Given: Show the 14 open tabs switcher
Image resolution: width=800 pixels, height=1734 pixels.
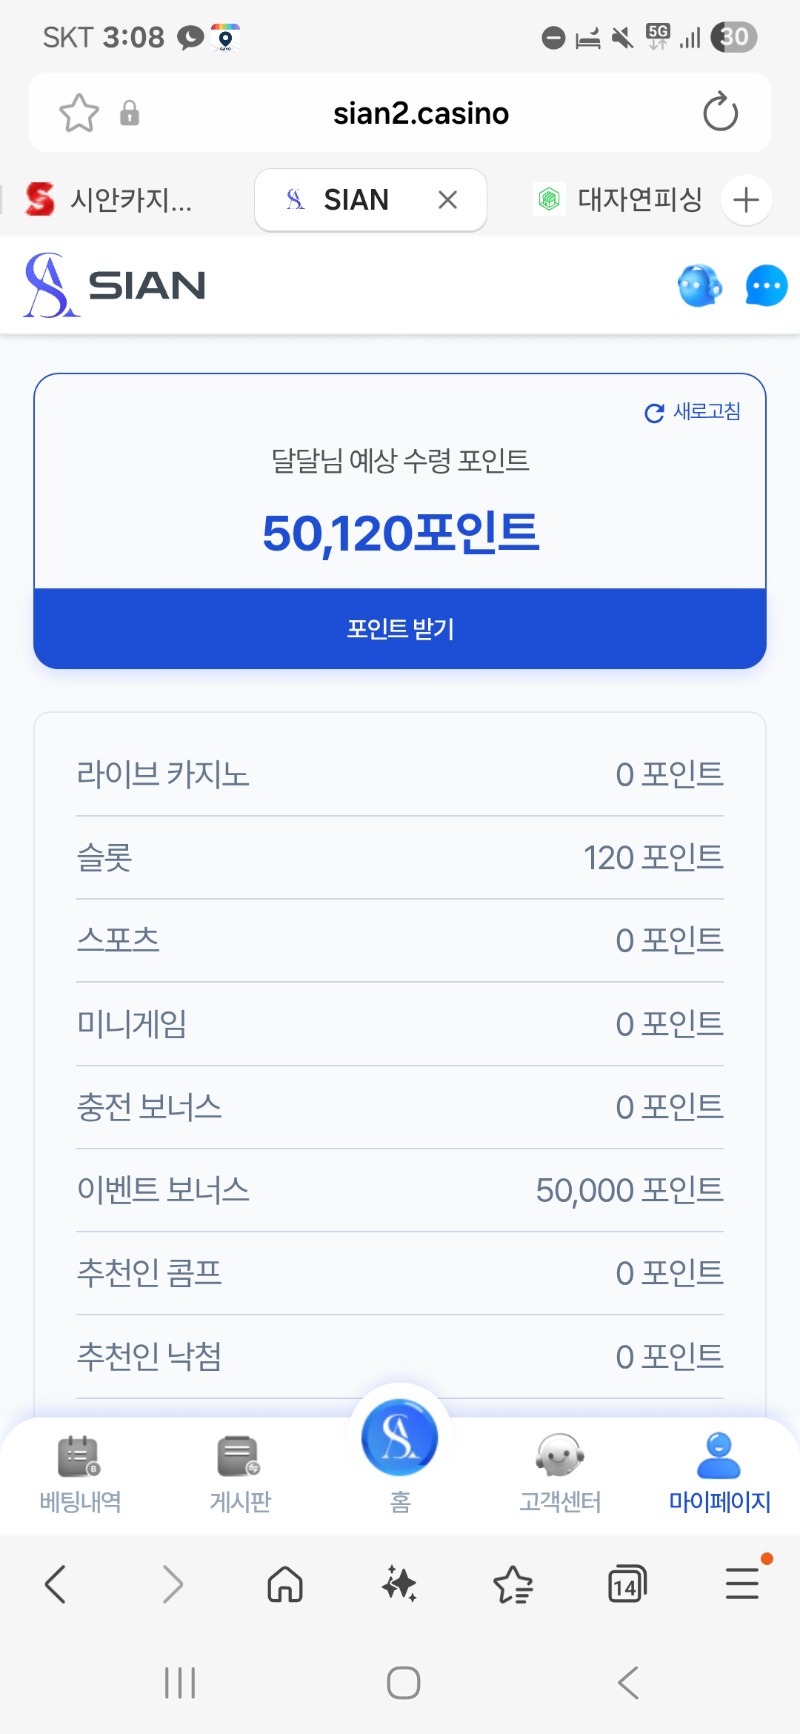Looking at the screenshot, I should coord(627,1584).
